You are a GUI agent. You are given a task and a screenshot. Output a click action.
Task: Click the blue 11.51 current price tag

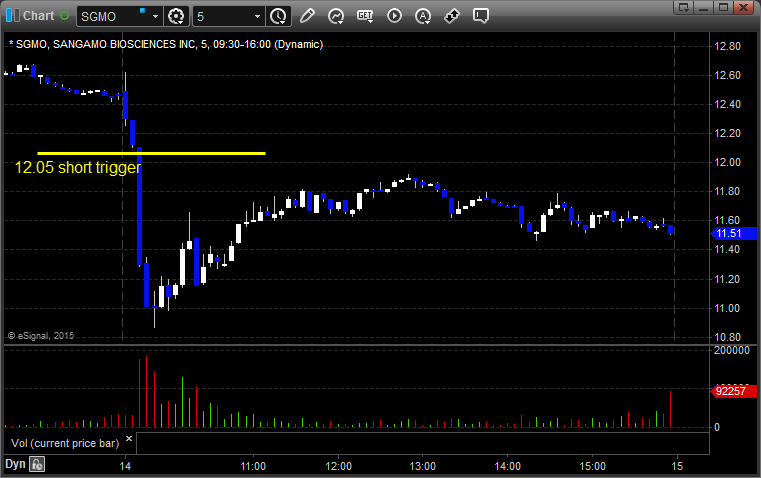click(733, 233)
